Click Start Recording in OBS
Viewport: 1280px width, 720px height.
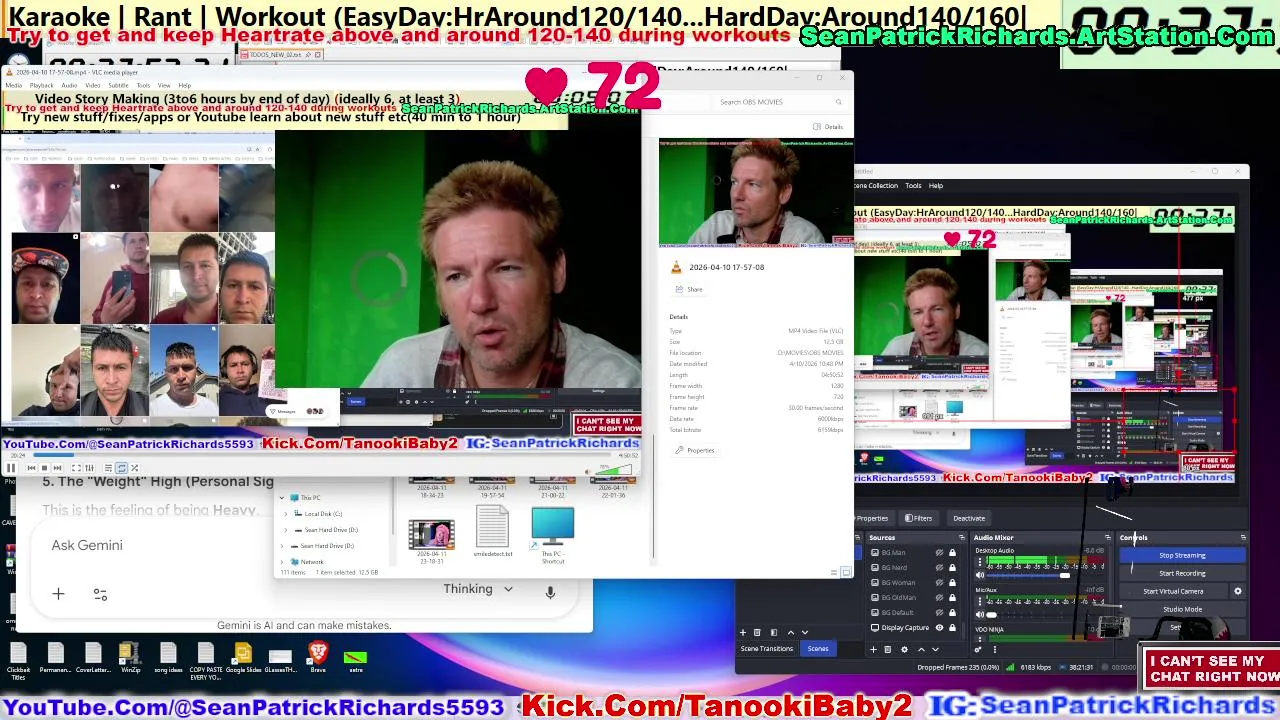click(x=1182, y=573)
